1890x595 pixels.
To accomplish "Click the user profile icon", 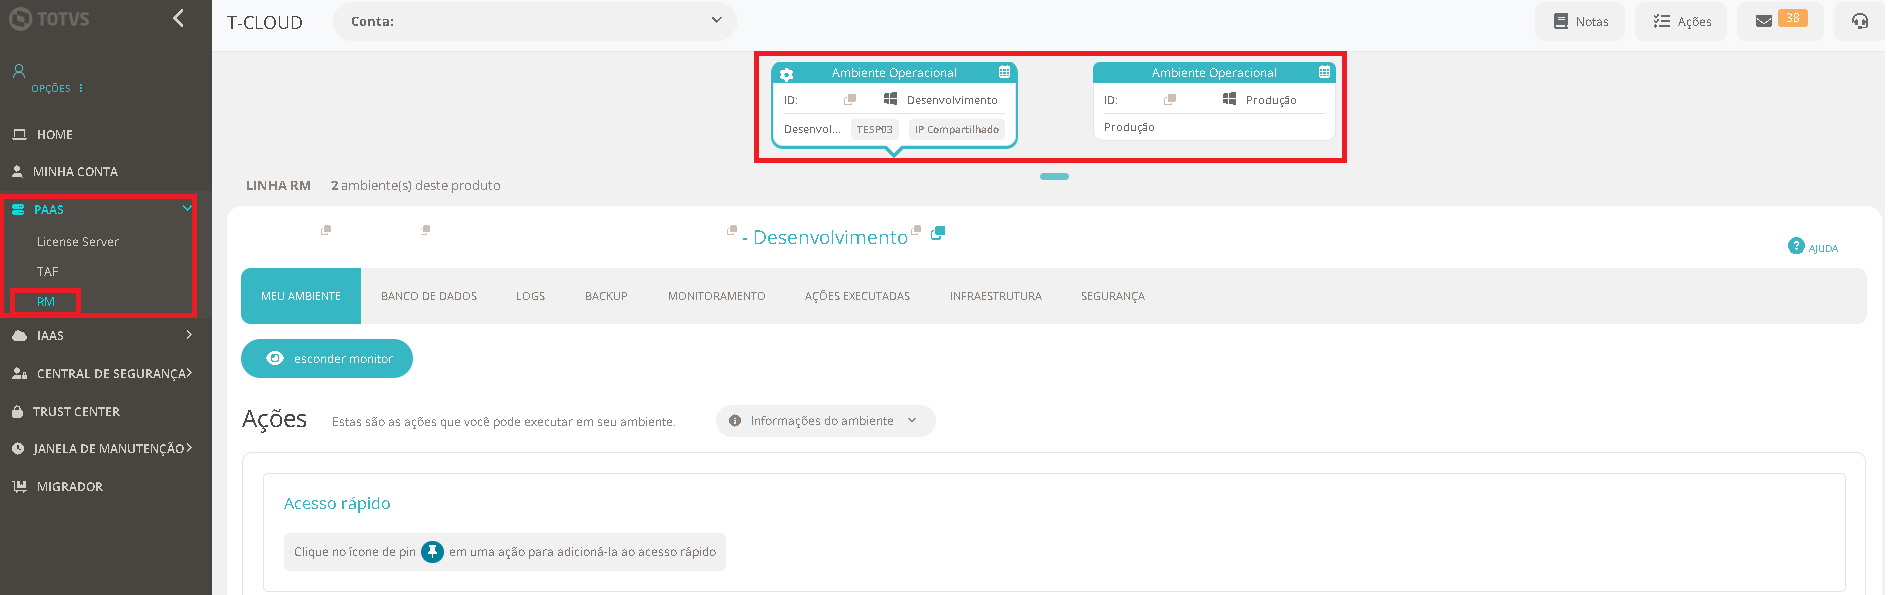I will tap(19, 71).
